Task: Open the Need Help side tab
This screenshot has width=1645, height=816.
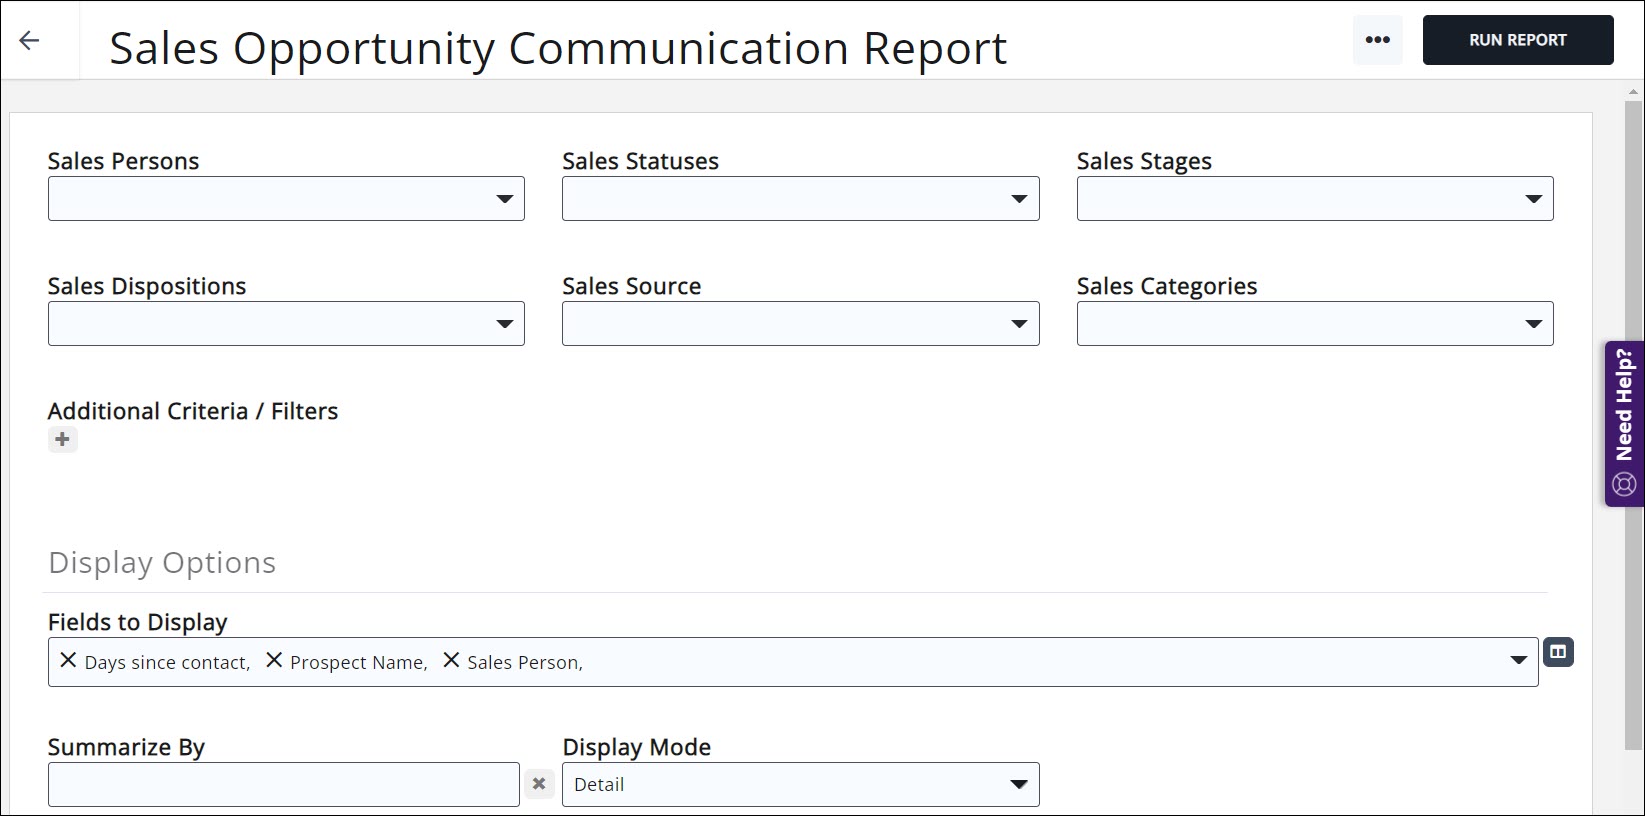Action: tap(1624, 423)
